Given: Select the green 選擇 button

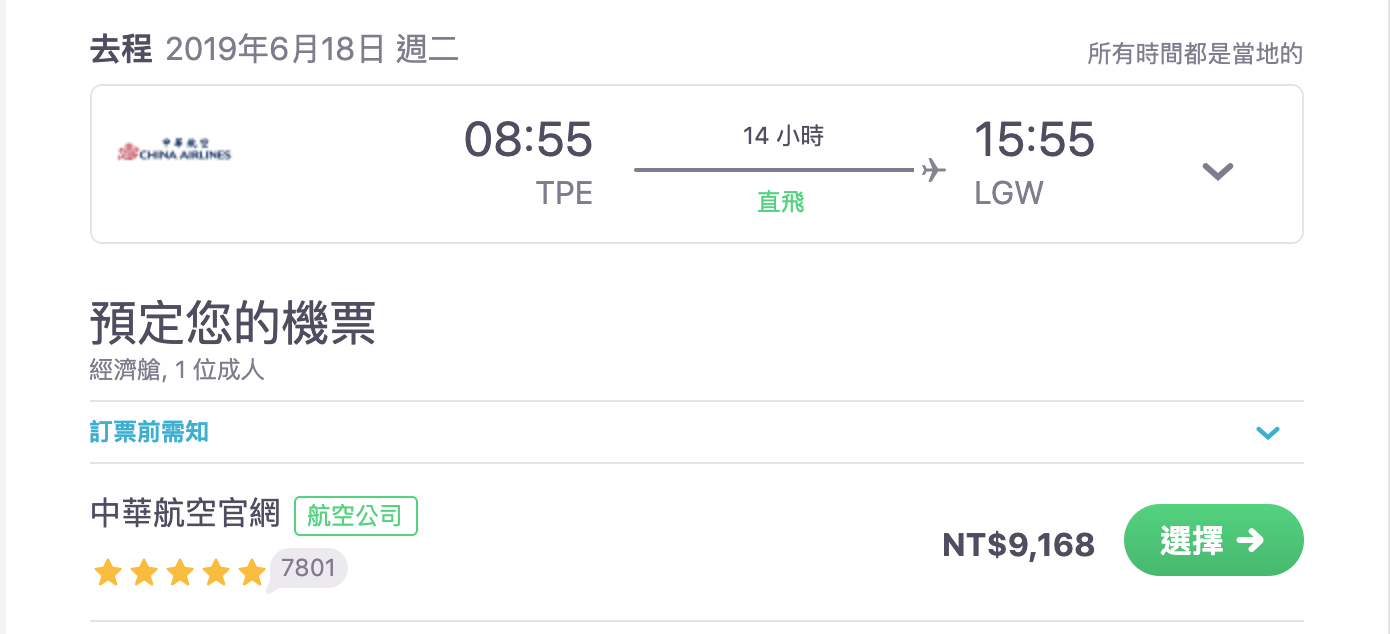Looking at the screenshot, I should 1214,540.
